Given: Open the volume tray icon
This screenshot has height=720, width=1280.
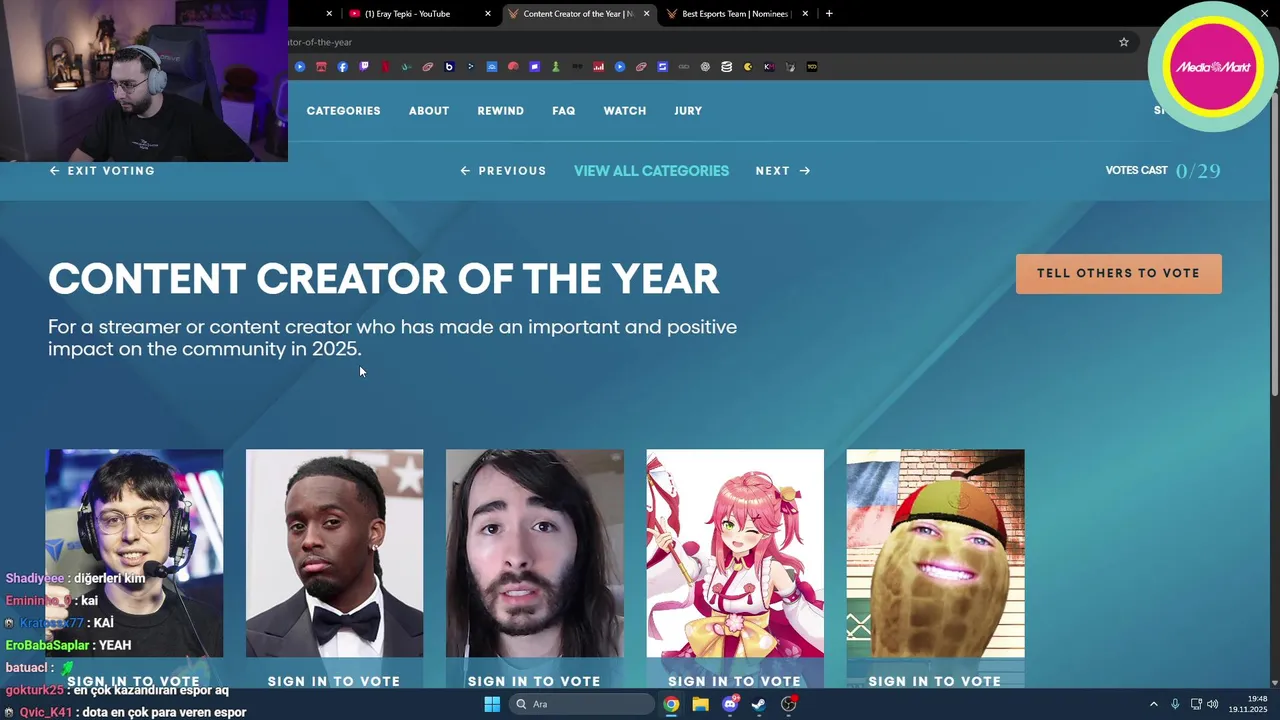Looking at the screenshot, I should (1213, 704).
